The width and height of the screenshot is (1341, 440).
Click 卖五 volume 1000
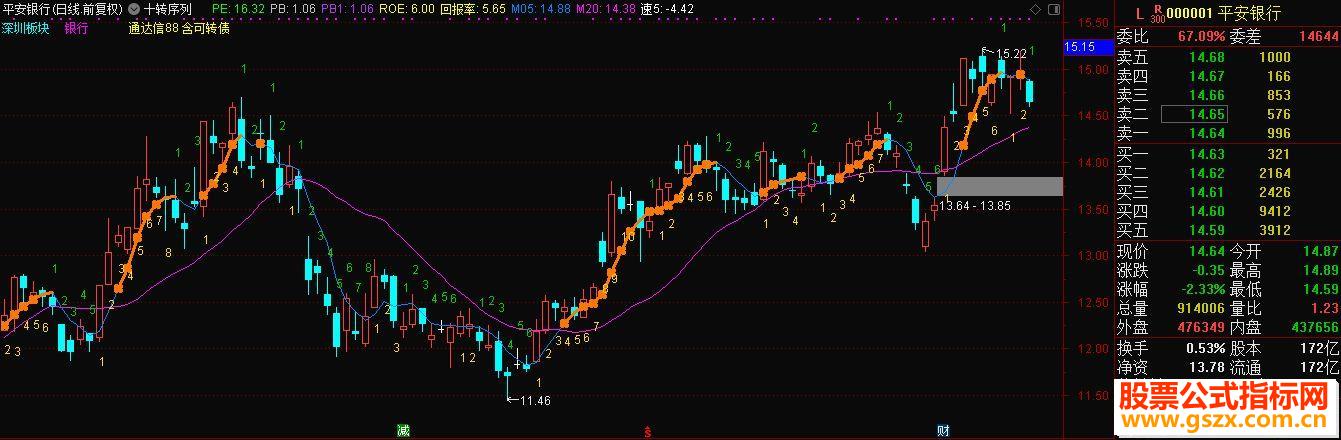pos(1274,58)
